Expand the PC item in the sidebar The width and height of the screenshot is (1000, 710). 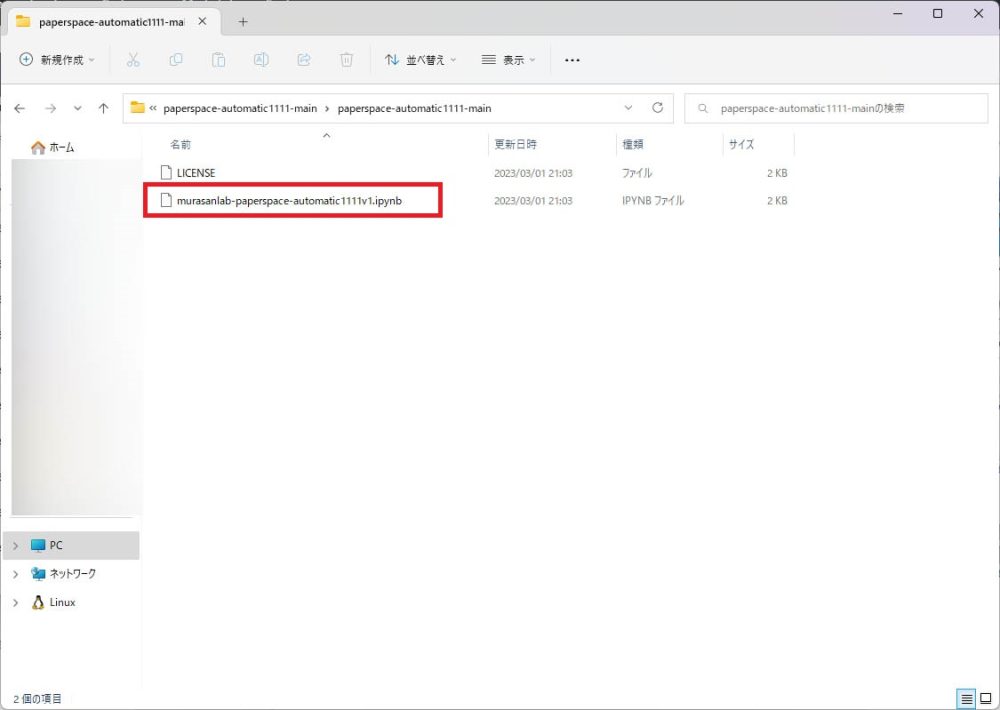pyautogui.click(x=16, y=545)
